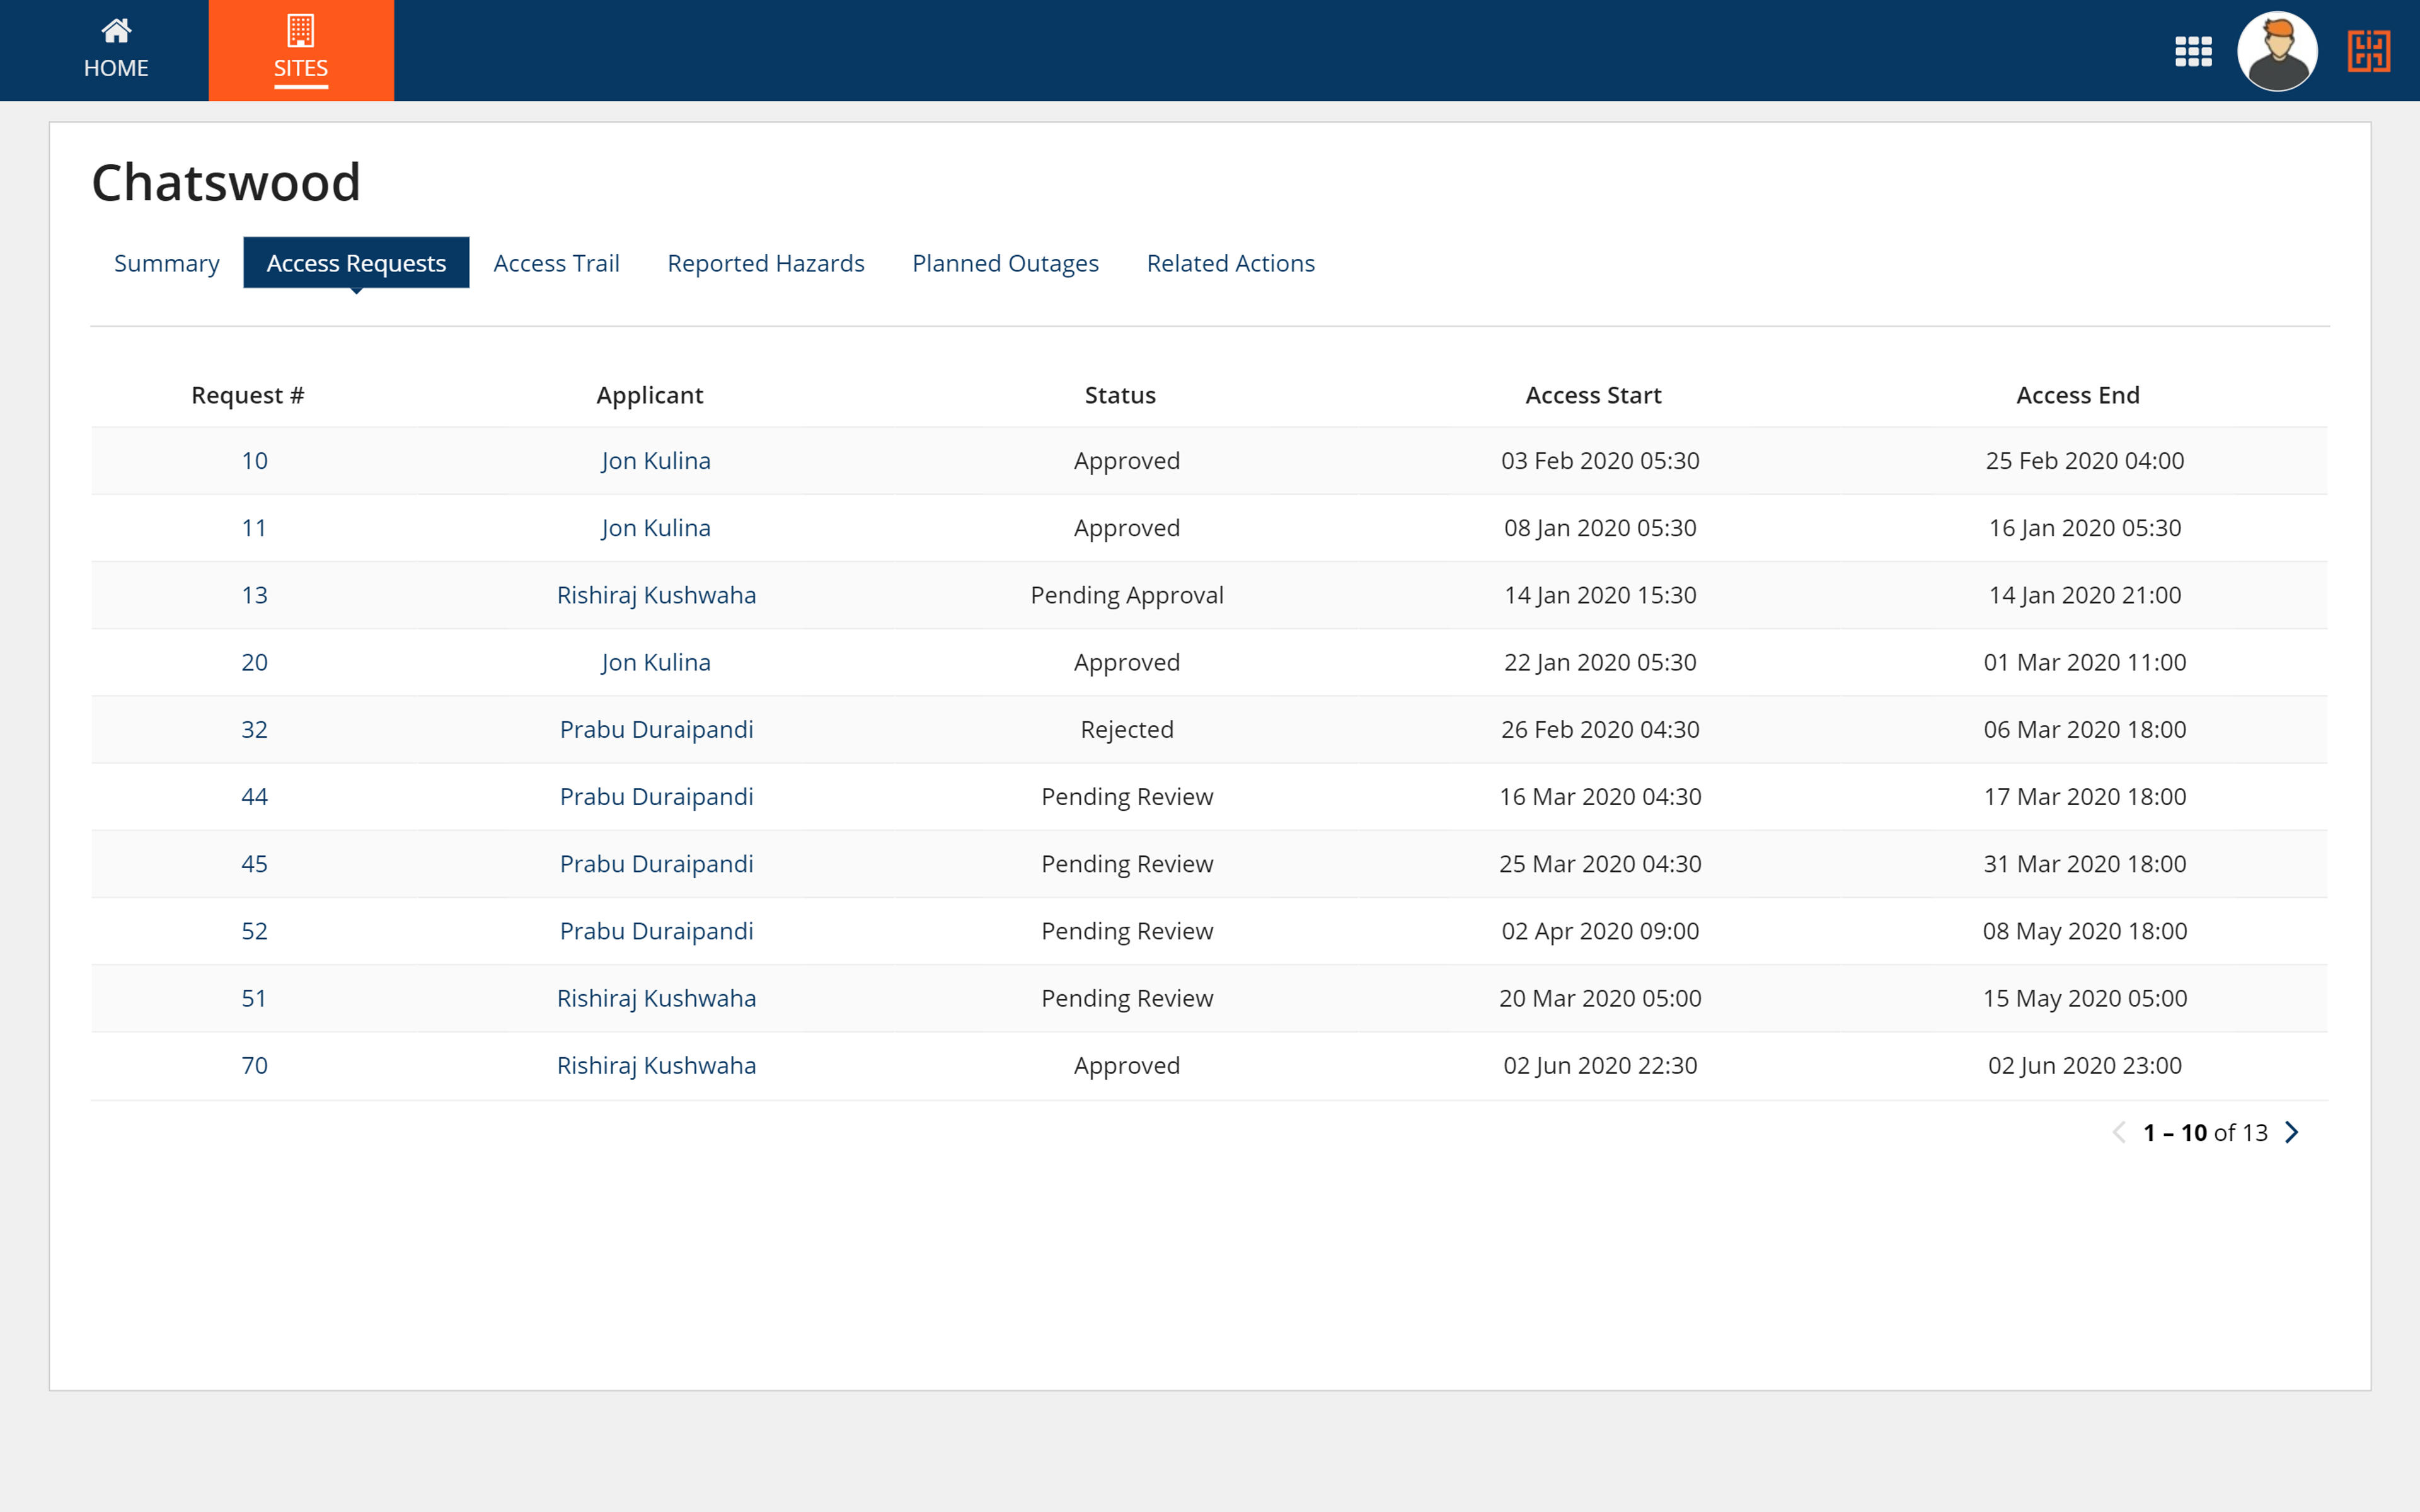Click the '01 Mar 2020 11:00' end date

pyautogui.click(x=2085, y=662)
